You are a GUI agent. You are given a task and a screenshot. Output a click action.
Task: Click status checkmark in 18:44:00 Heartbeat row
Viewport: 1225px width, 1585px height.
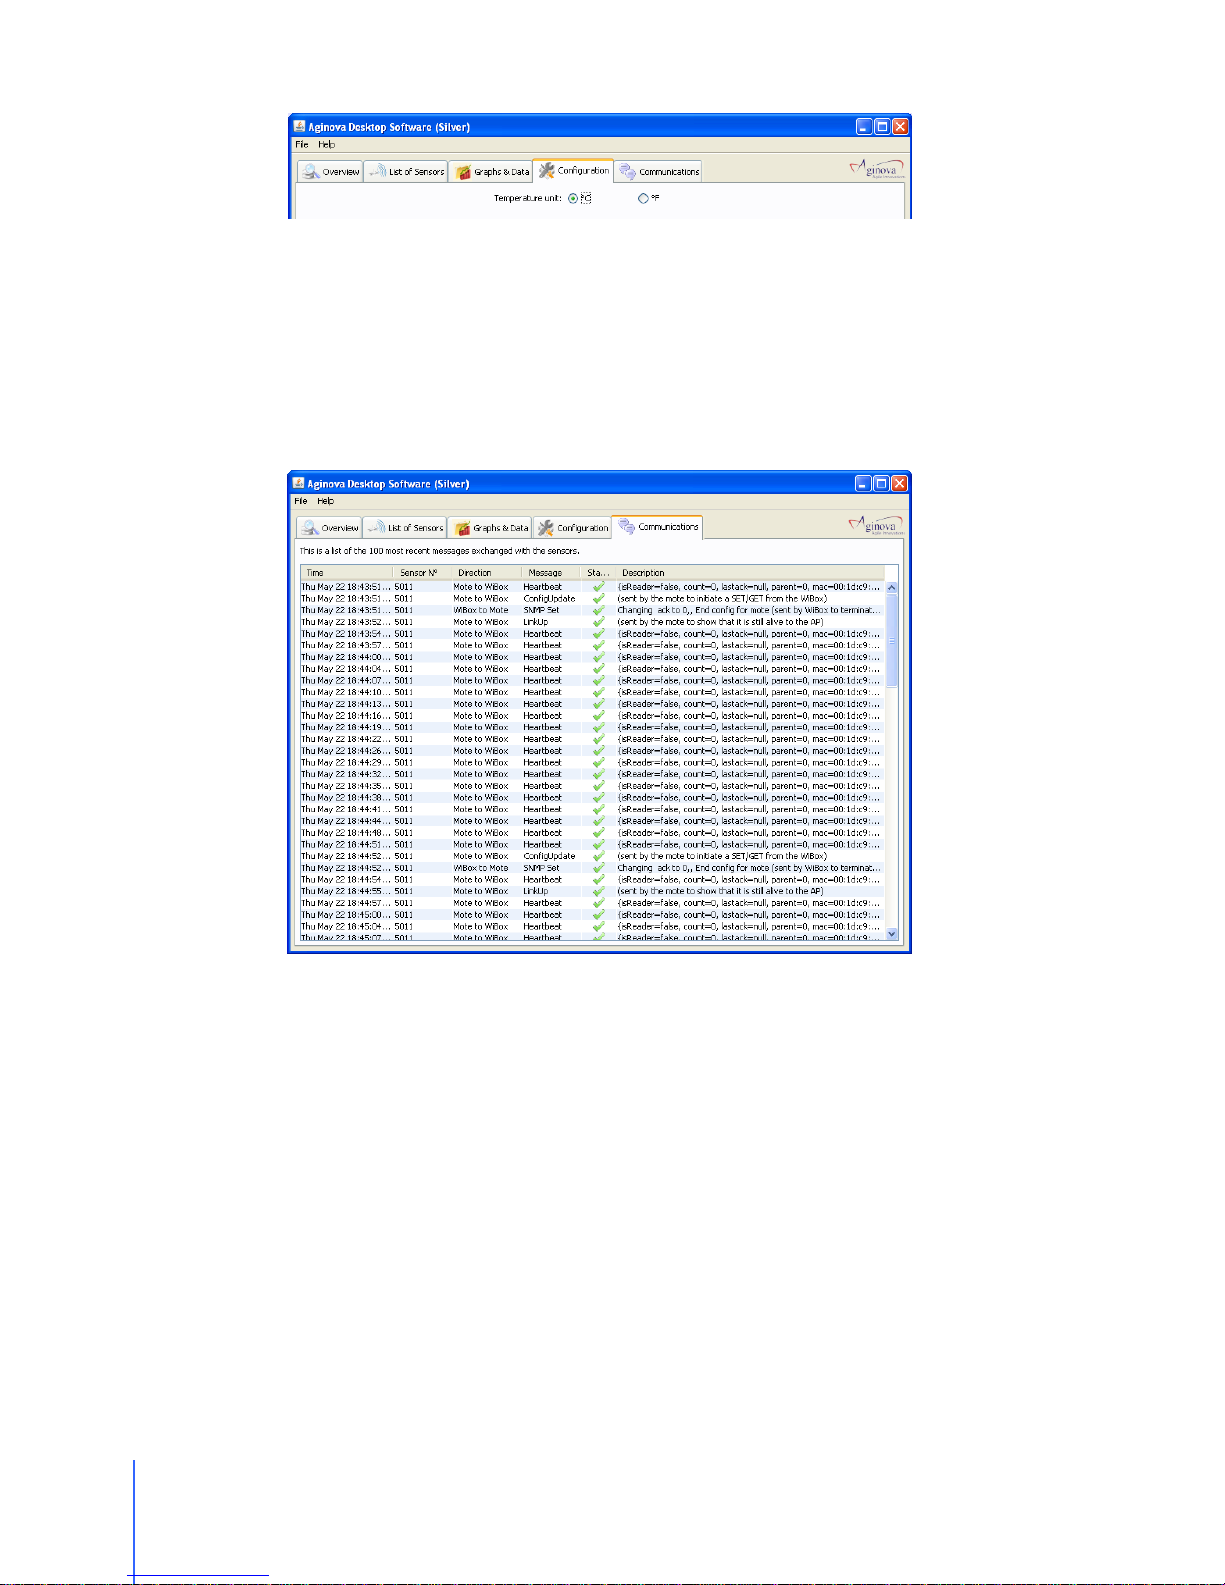pyautogui.click(x=598, y=657)
